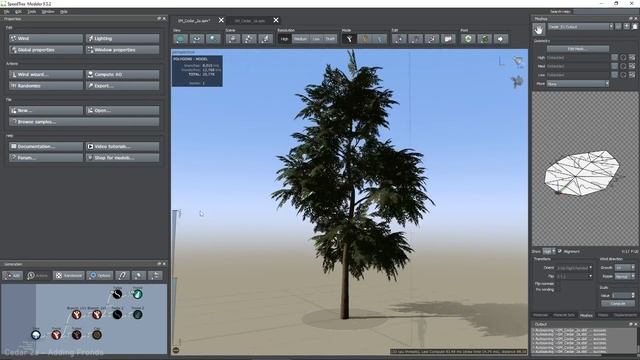640x360 pixels.
Task: Select the Cap node in the generation graph
Action: (97, 335)
